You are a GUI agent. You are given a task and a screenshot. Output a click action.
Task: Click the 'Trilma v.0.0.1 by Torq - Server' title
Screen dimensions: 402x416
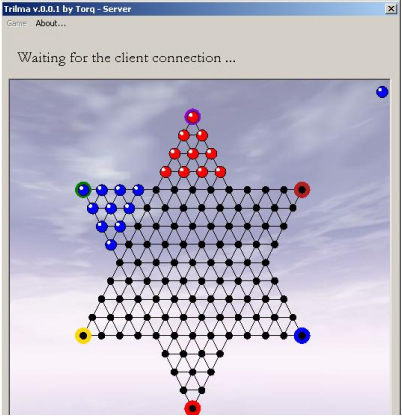coord(67,9)
